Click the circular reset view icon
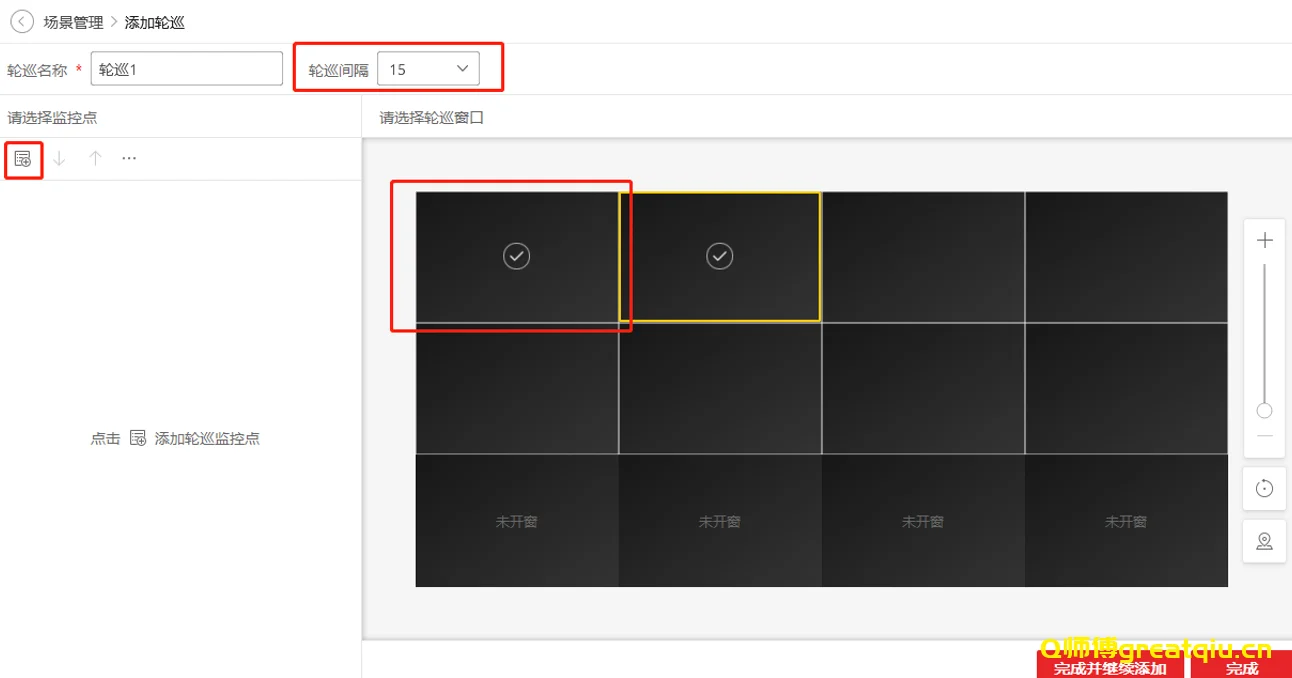The width and height of the screenshot is (1292, 678). click(x=1264, y=488)
